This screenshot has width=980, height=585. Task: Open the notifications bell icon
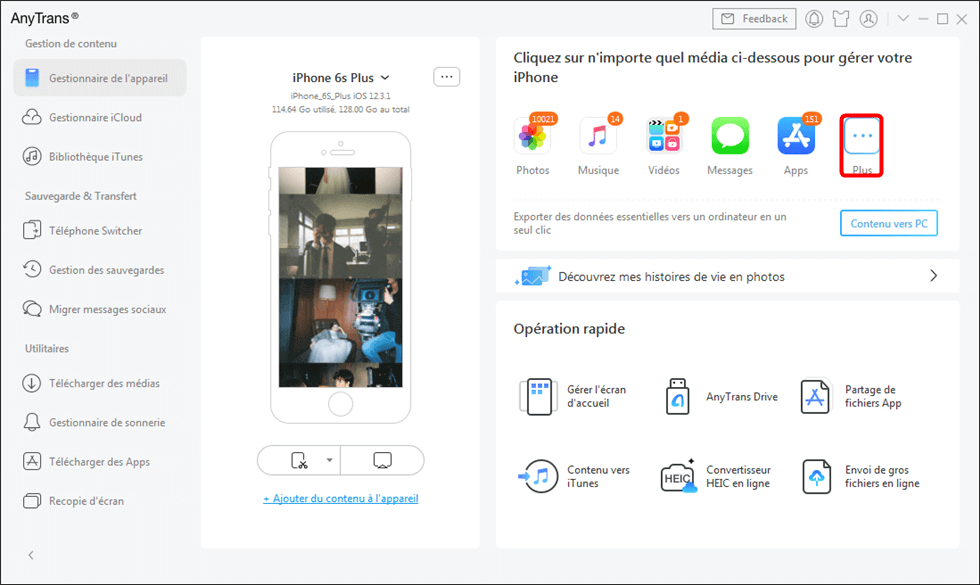pyautogui.click(x=814, y=19)
